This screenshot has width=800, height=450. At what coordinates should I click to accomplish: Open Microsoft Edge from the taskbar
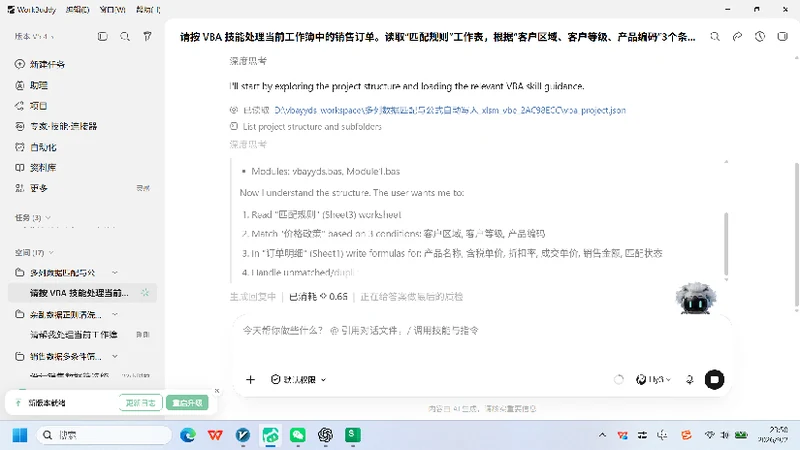(188, 435)
